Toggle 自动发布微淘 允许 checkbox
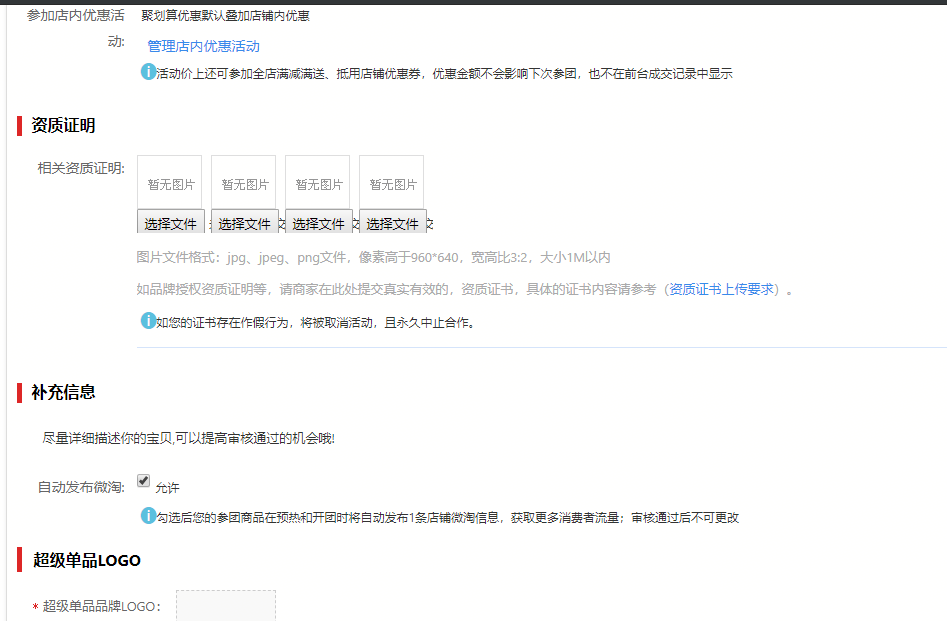Image resolution: width=947 pixels, height=621 pixels. coord(143,481)
